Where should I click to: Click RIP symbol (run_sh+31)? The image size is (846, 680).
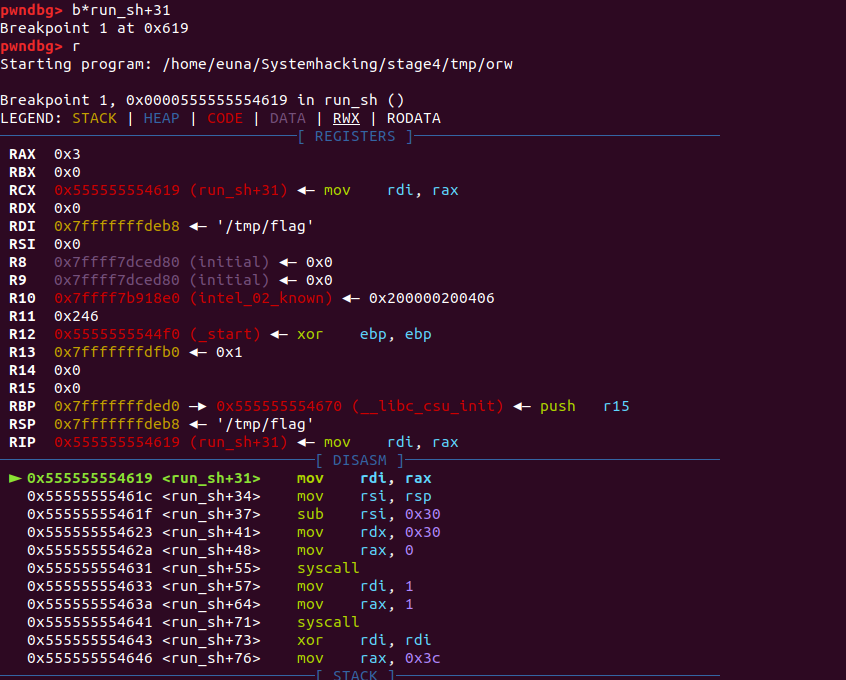(238, 443)
